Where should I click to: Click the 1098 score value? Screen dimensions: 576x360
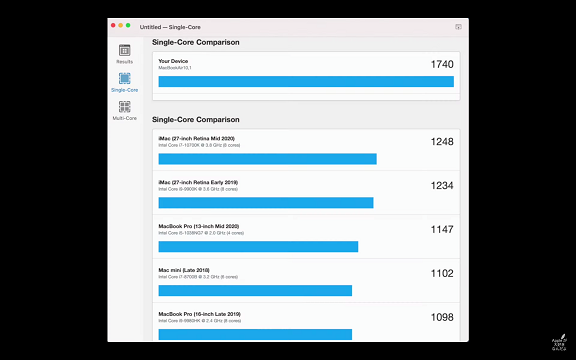[x=442, y=317]
